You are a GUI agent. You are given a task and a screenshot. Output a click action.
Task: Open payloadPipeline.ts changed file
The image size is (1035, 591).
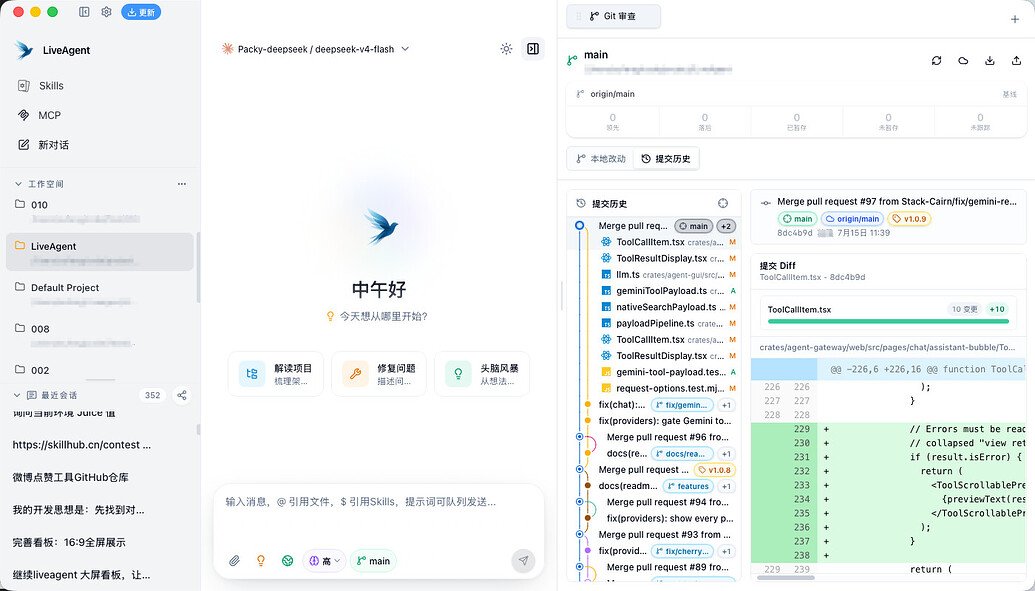tap(667, 324)
